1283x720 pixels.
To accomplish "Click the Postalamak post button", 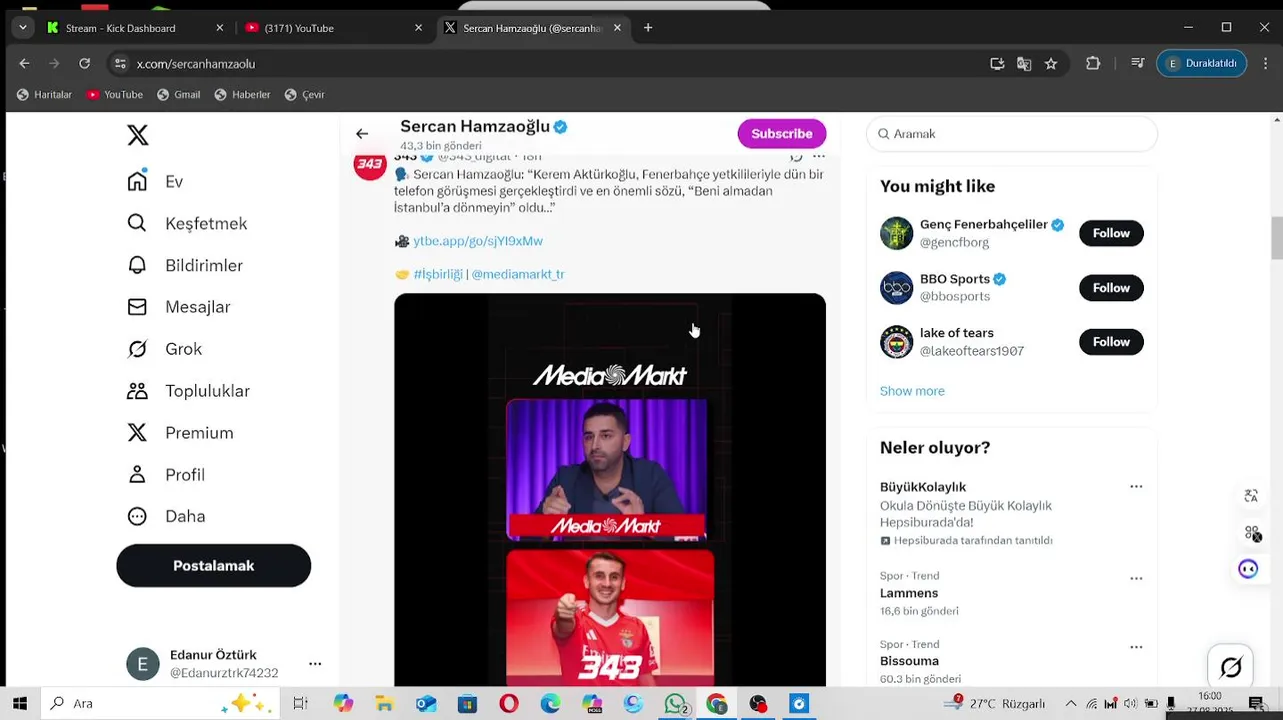I will 213,566.
